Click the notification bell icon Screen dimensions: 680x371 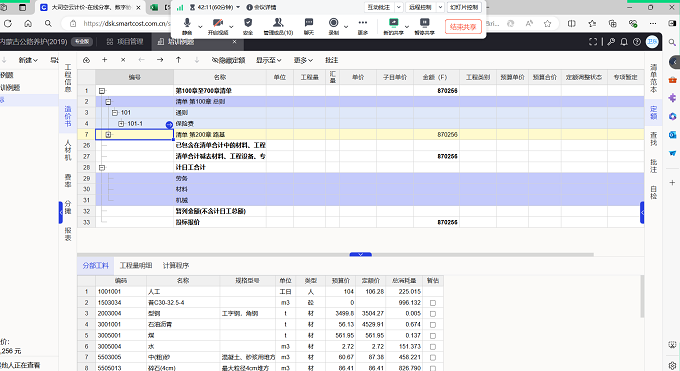pyautogui.click(x=624, y=42)
